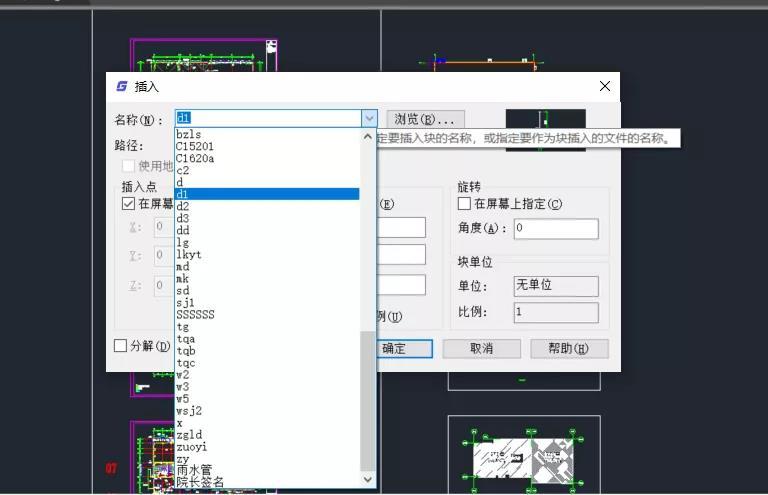Select the 'SSSSSS' block entry

tap(195, 314)
